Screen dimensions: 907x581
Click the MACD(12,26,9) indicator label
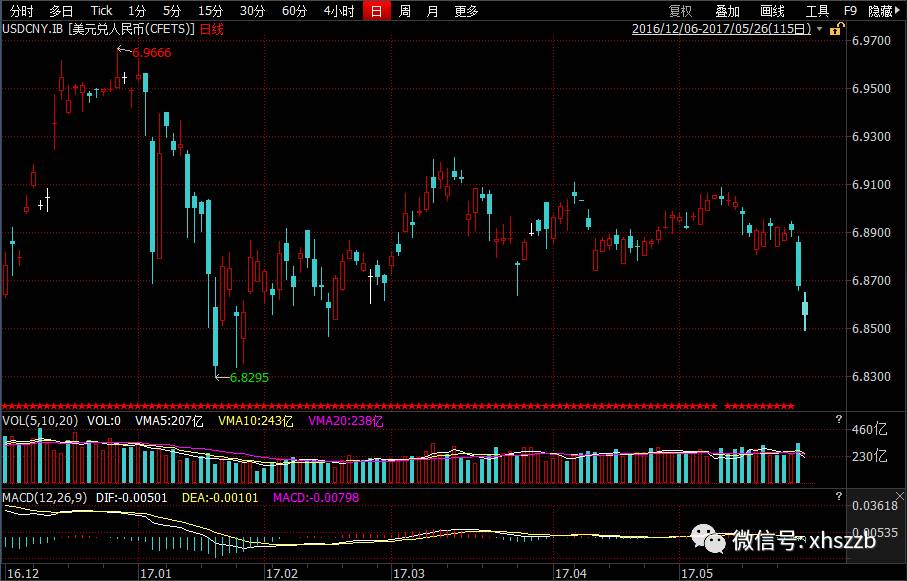pos(47,497)
